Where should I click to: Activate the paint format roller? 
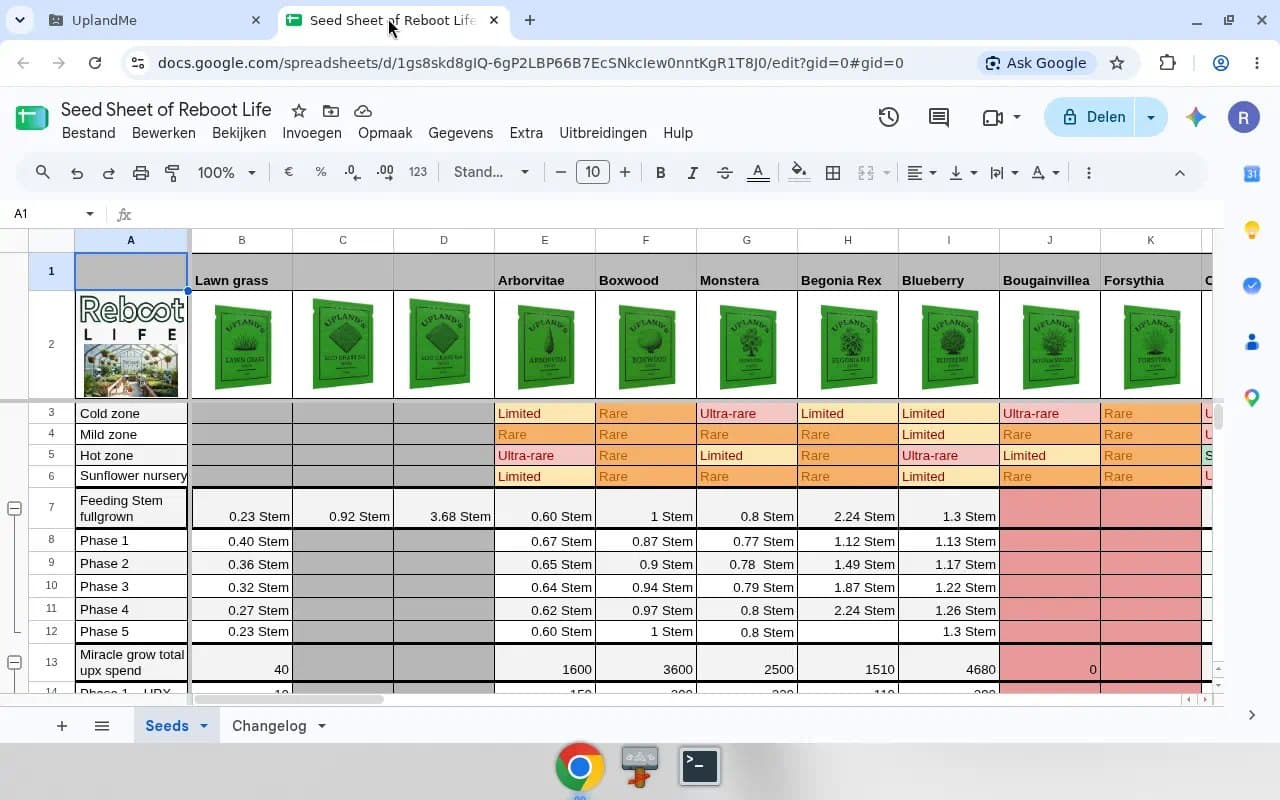(x=172, y=173)
